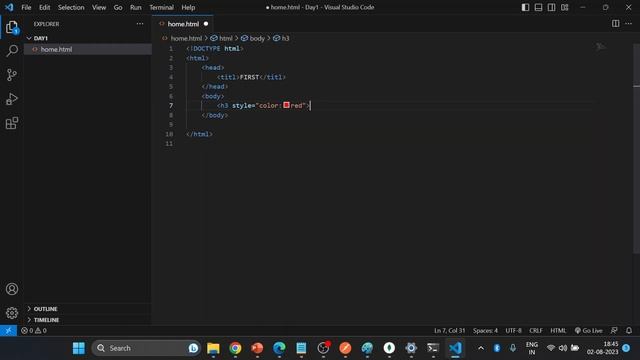Image resolution: width=640 pixels, height=360 pixels.
Task: Open the Selection menu
Action: (71, 7)
